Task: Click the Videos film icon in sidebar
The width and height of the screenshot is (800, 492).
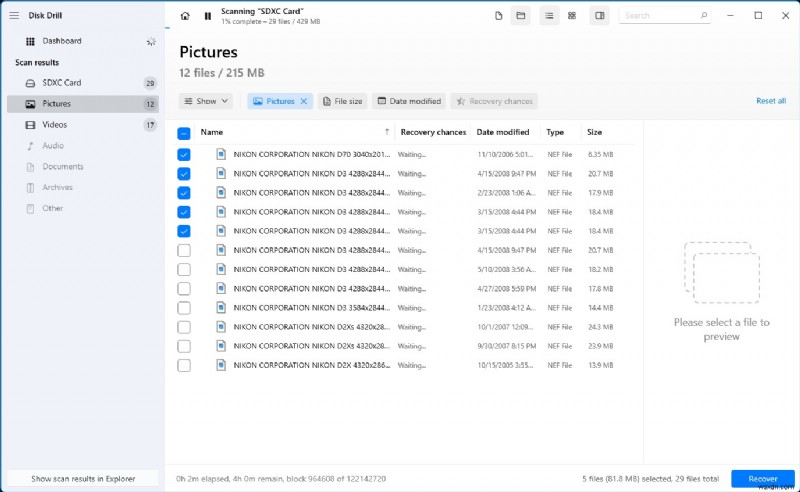Action: (x=30, y=125)
